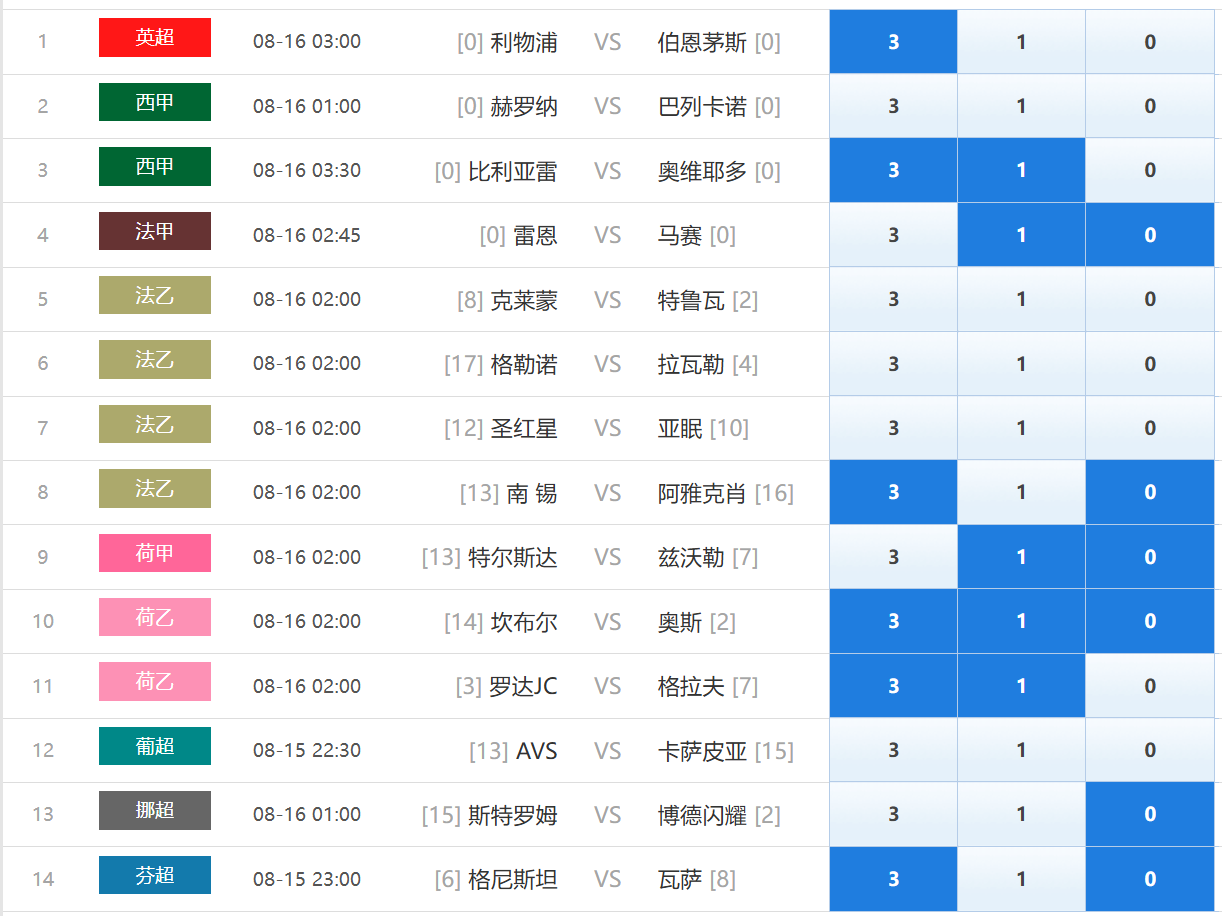Click kickoff time 08-15 22:30
This screenshot has height=916, width=1222.
307,750
